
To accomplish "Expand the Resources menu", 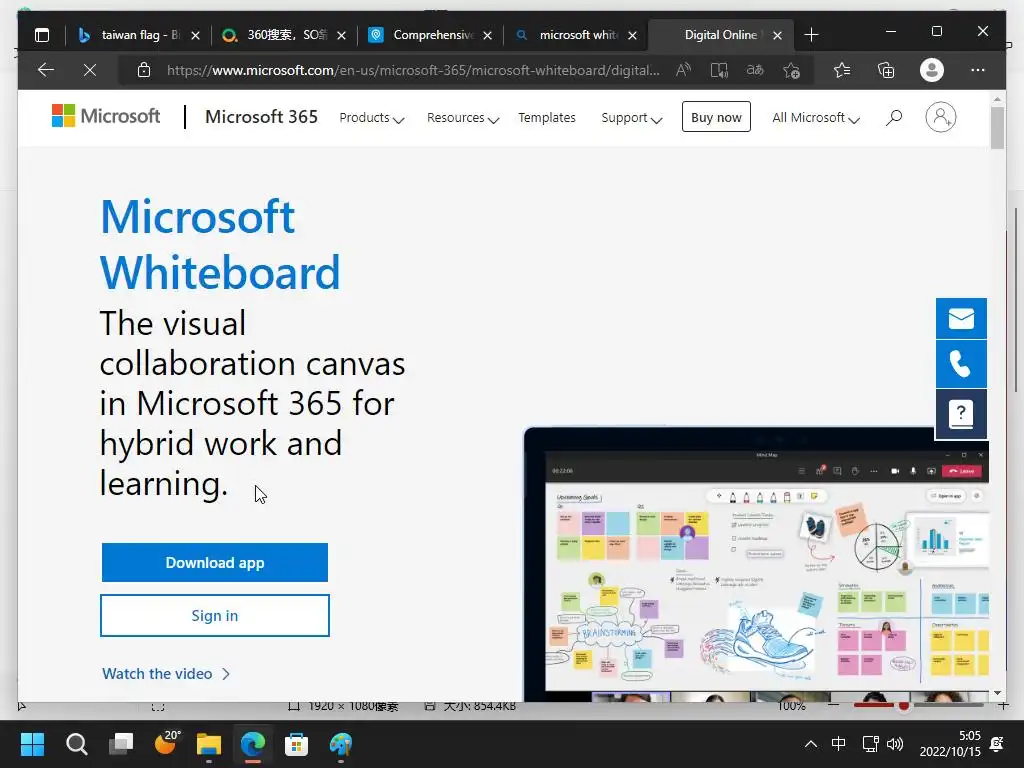I will point(463,118).
